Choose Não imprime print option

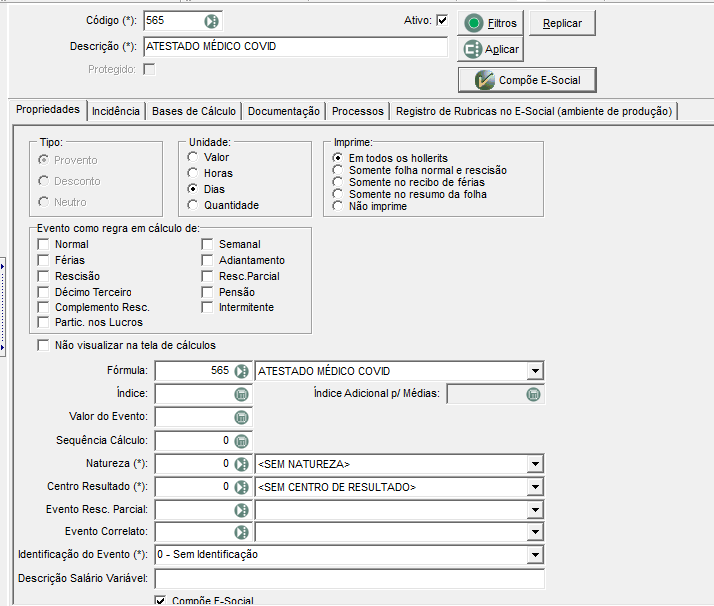point(337,206)
